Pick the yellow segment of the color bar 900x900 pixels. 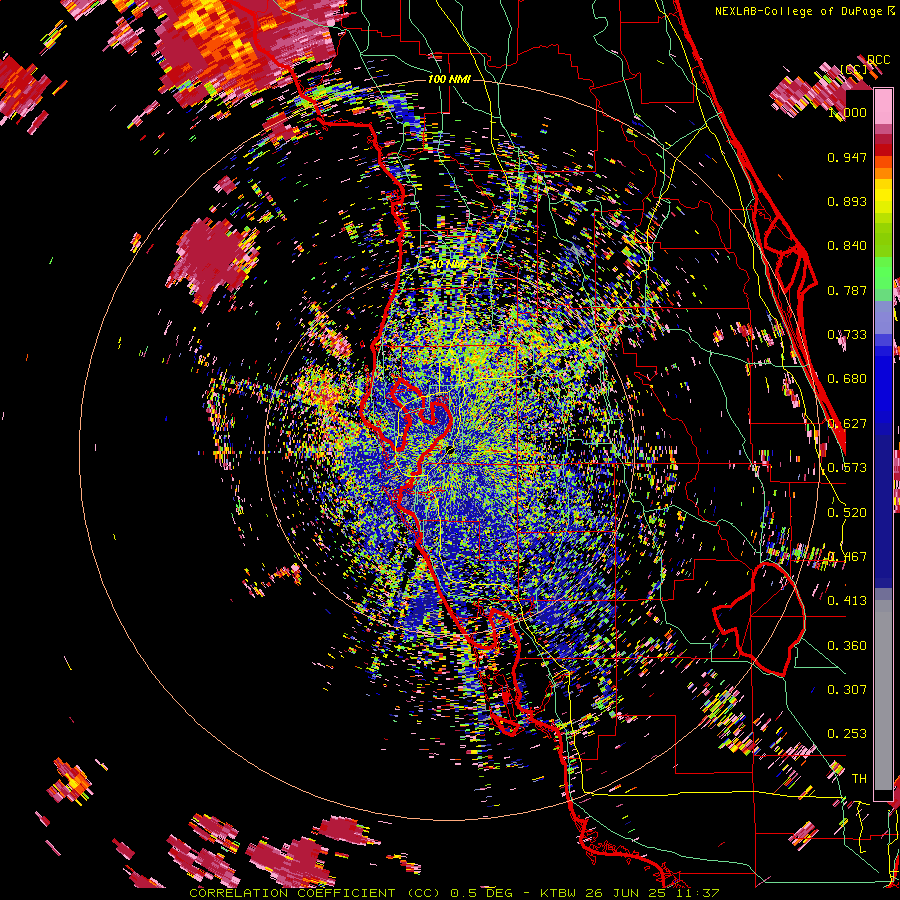click(x=883, y=195)
